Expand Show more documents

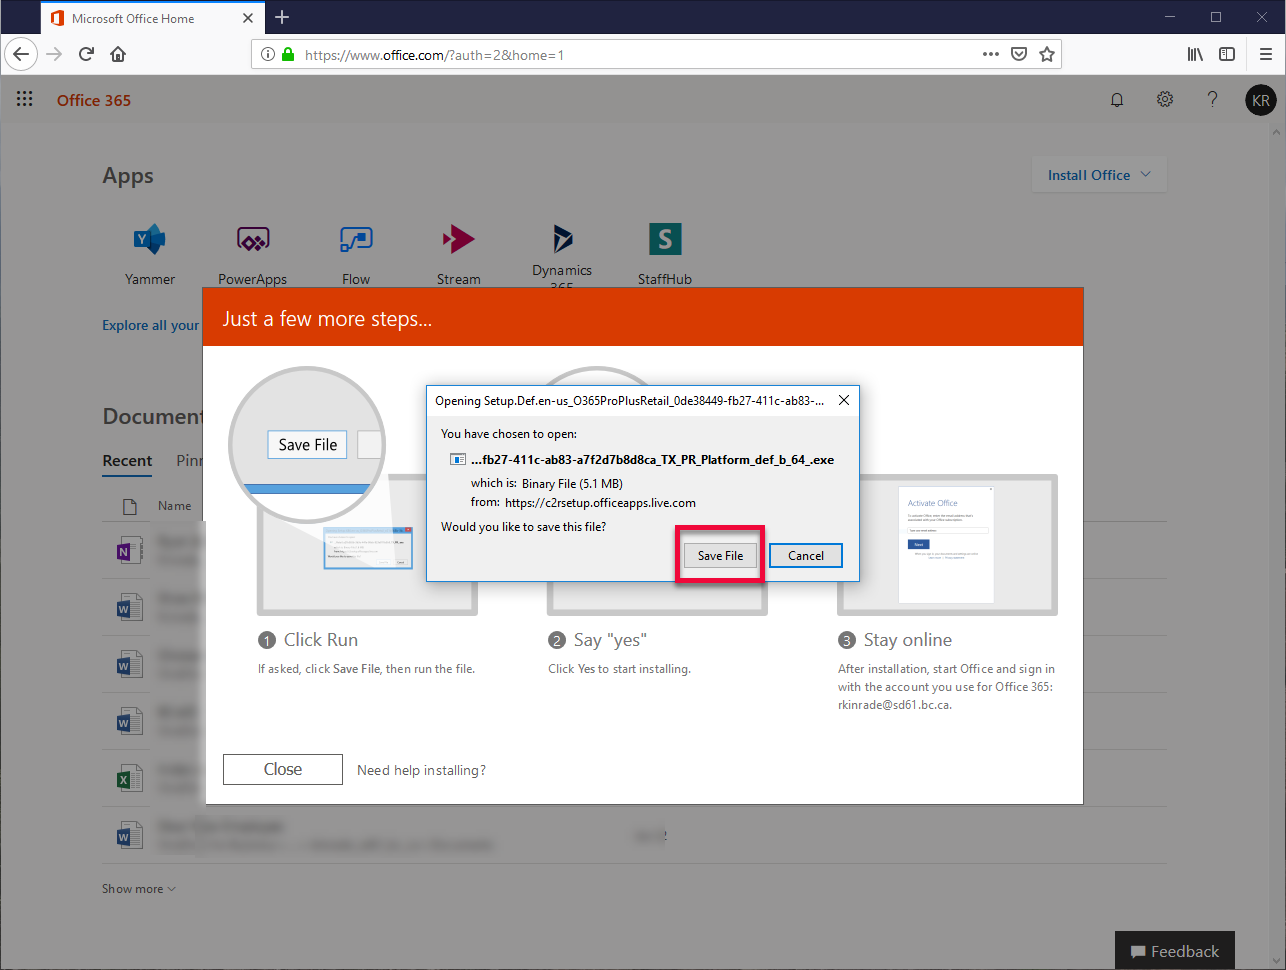[139, 889]
